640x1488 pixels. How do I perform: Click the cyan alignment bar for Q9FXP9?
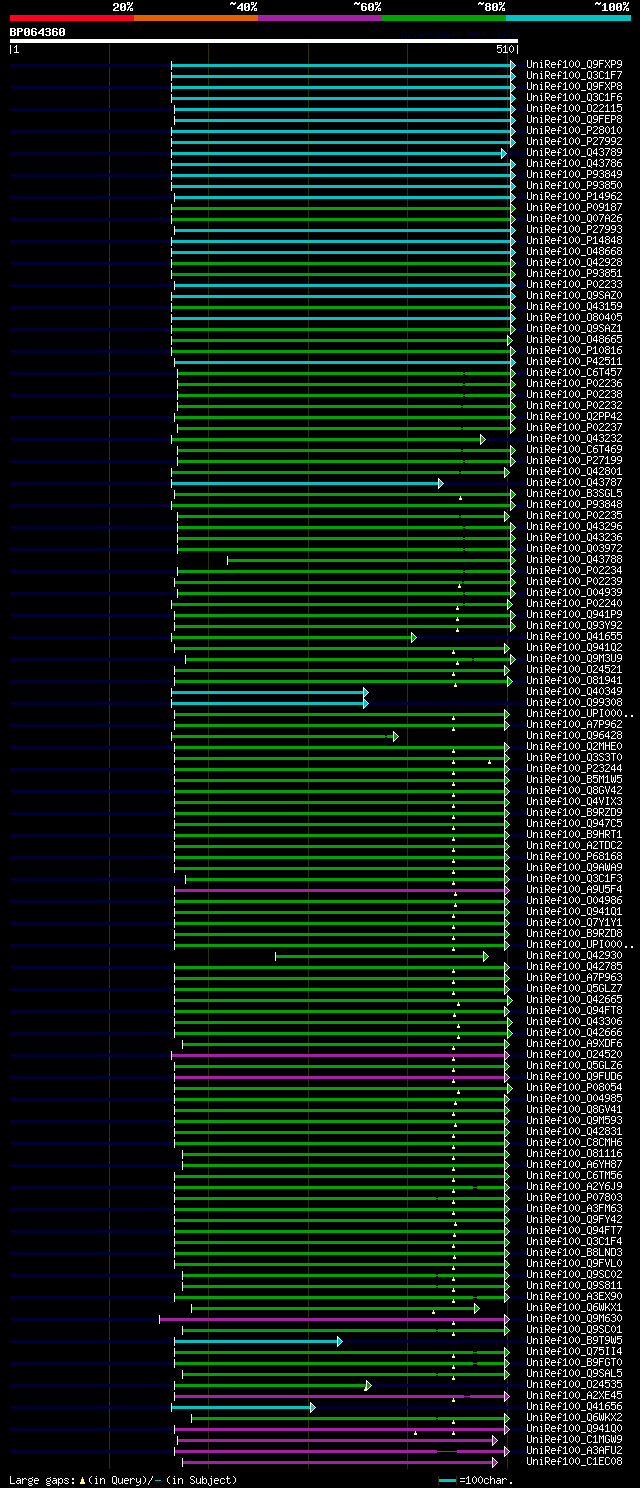pos(343,65)
